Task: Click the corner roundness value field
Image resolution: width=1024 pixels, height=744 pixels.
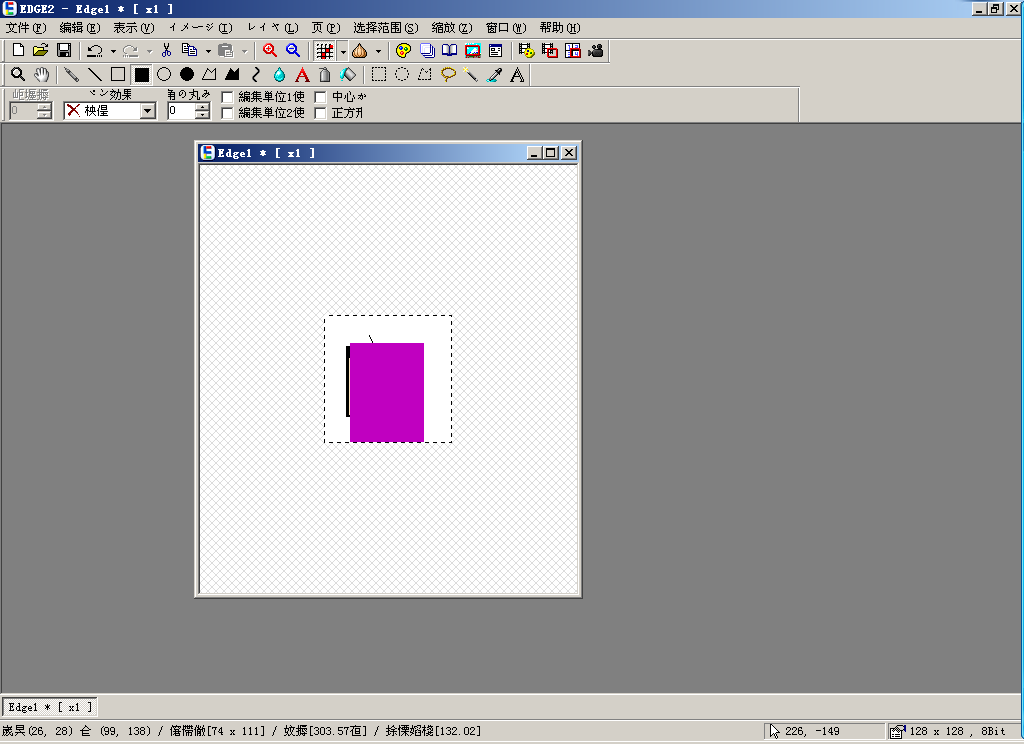Action: pos(181,111)
